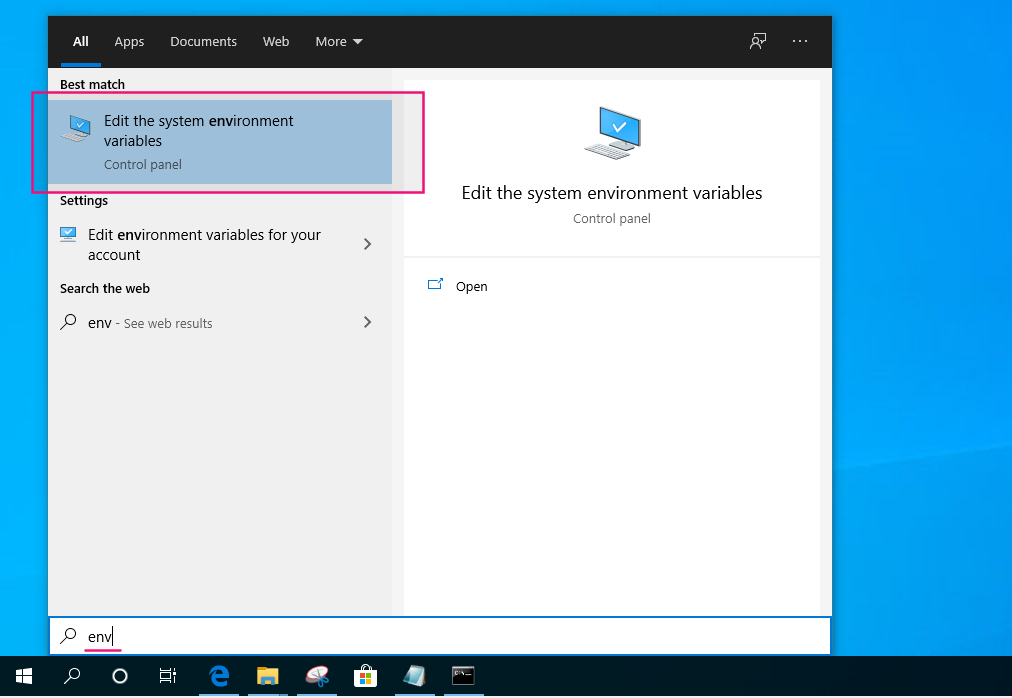1012x698 pixels.
Task: Open File Explorer from the taskbar
Action: pyautogui.click(x=267, y=676)
